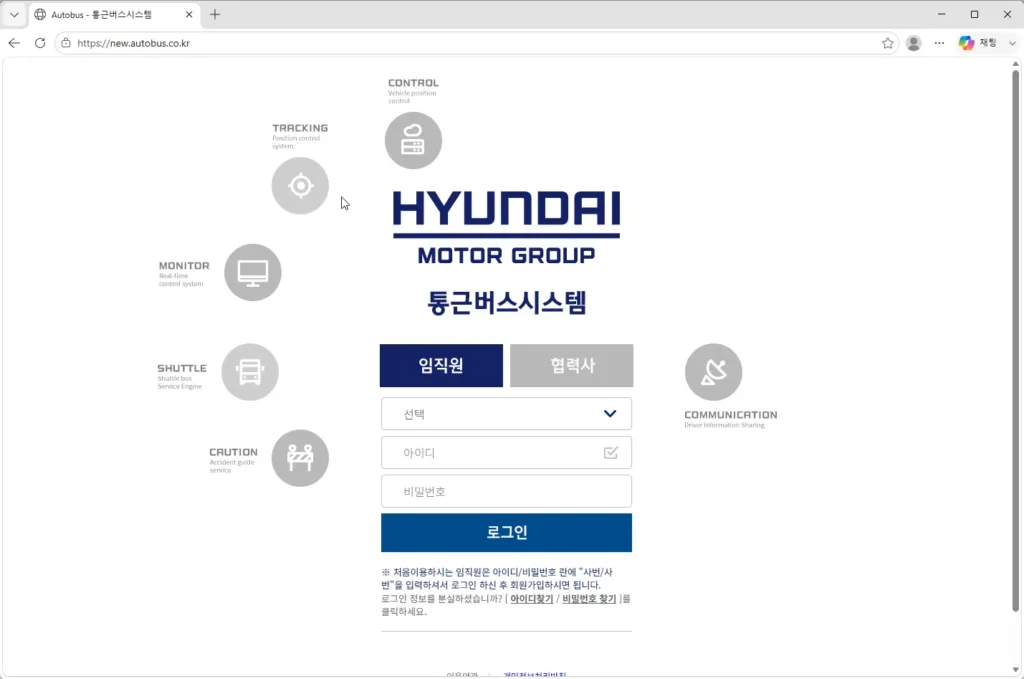Click the CAUTION barrier icon

[x=300, y=458]
